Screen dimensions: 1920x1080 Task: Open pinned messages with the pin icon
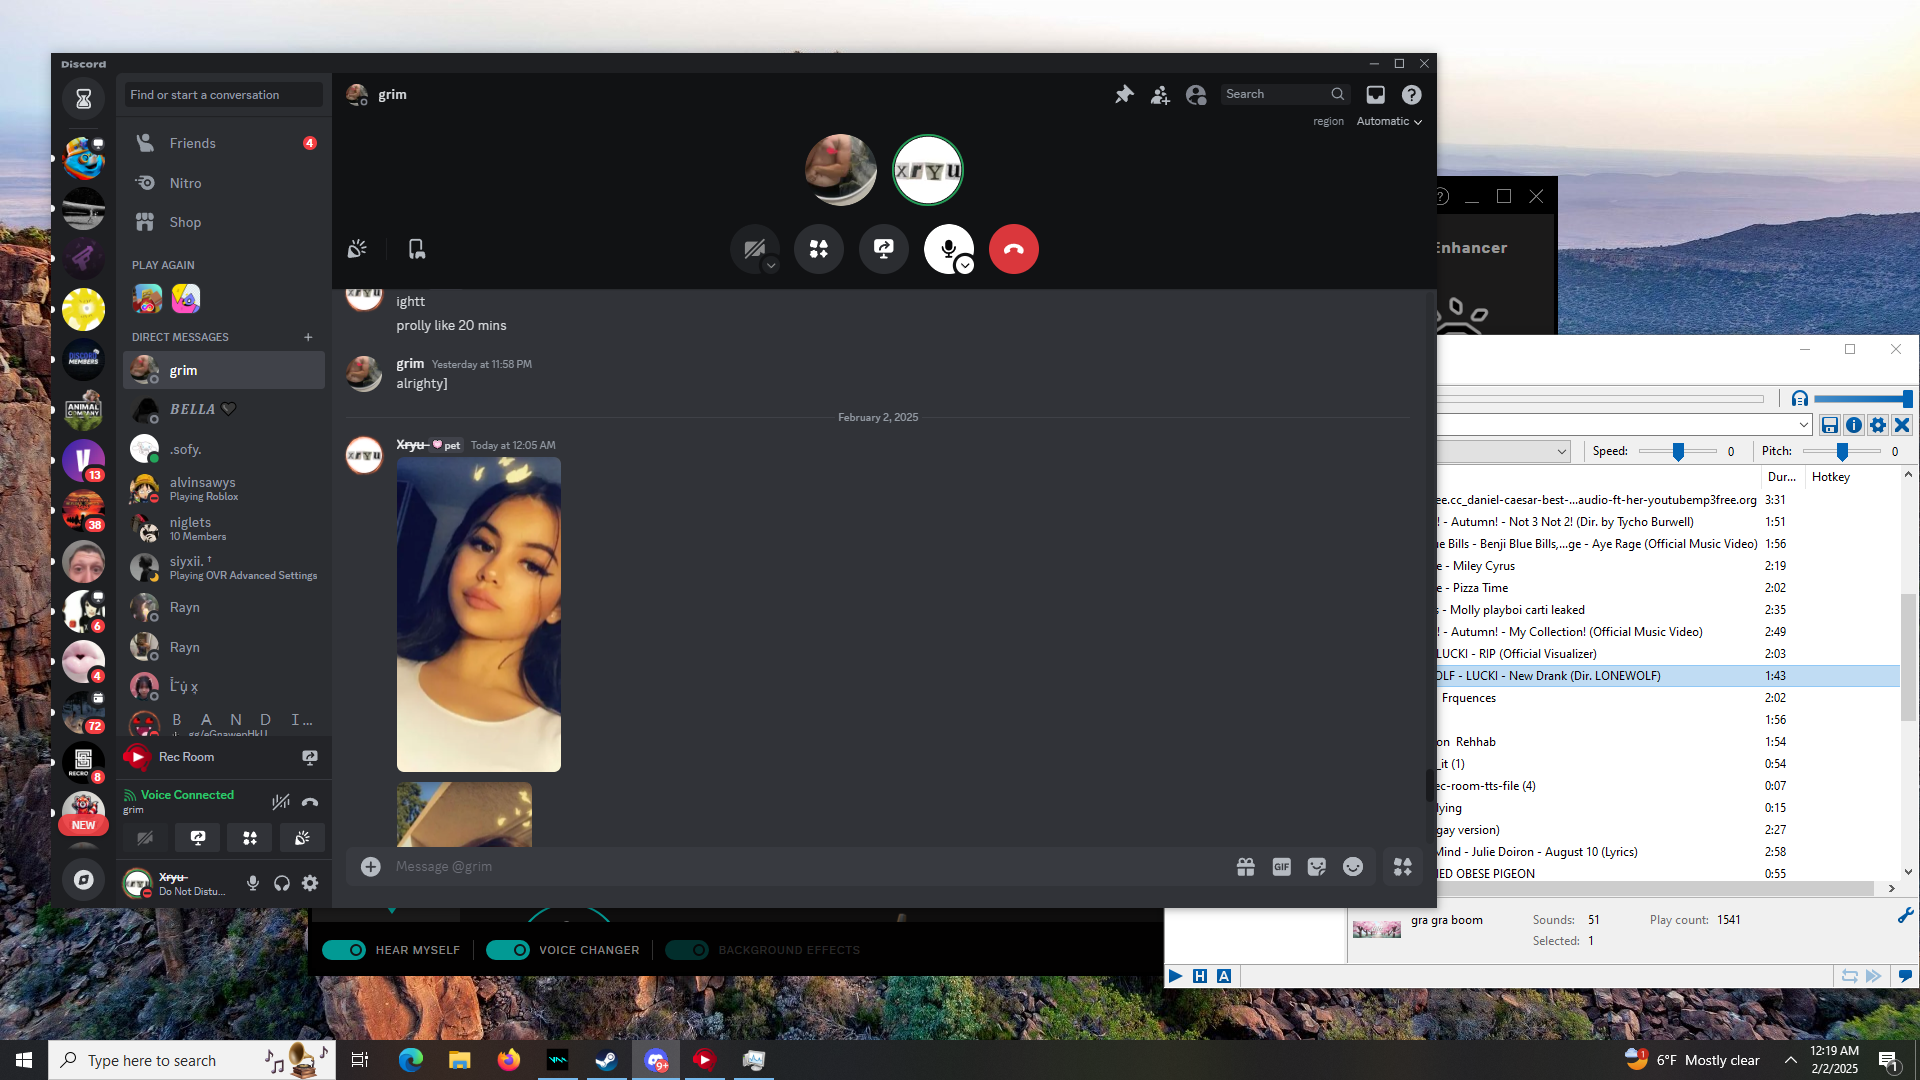1124,94
